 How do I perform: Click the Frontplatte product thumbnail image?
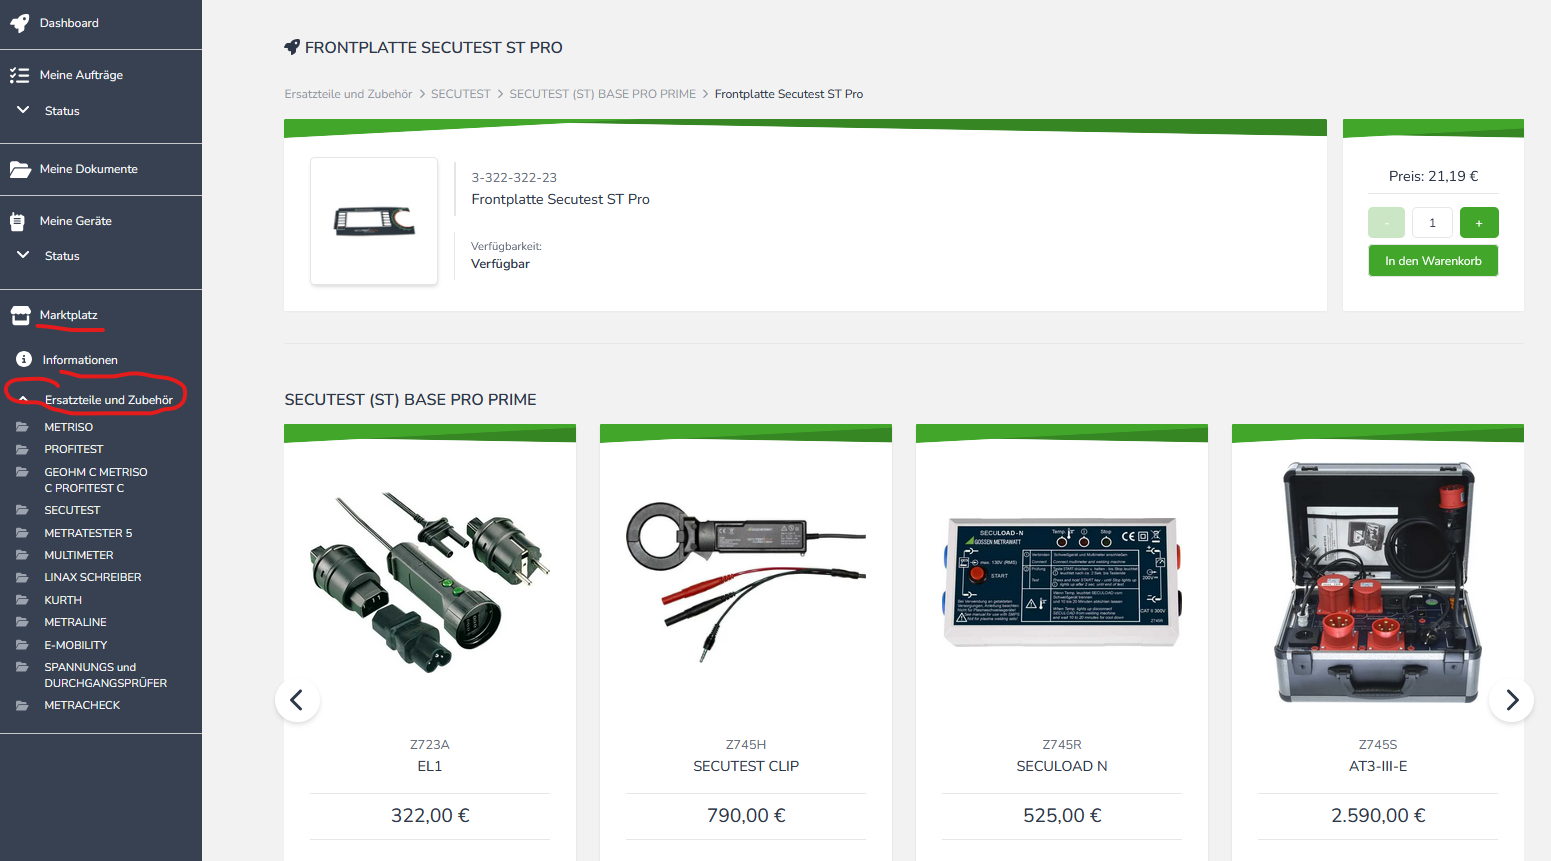click(374, 221)
